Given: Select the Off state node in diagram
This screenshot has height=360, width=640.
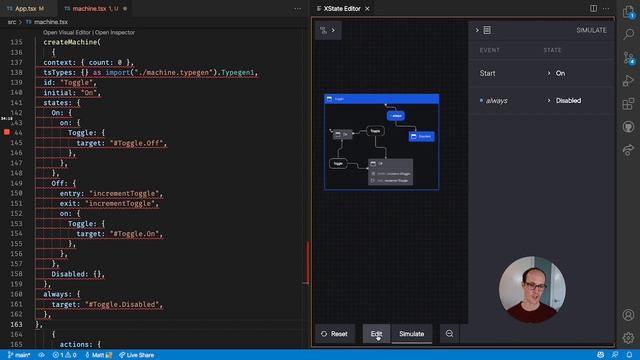Looking at the screenshot, I should point(390,172).
